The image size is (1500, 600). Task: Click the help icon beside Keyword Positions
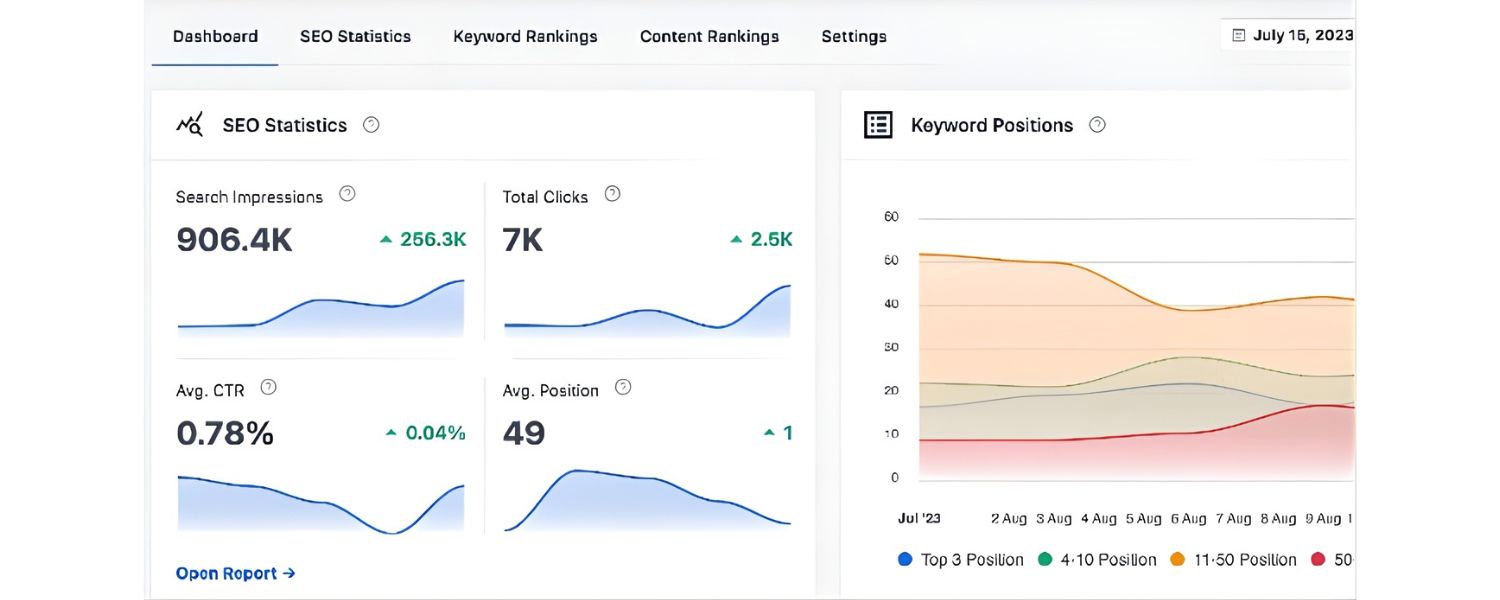[x=1096, y=124]
